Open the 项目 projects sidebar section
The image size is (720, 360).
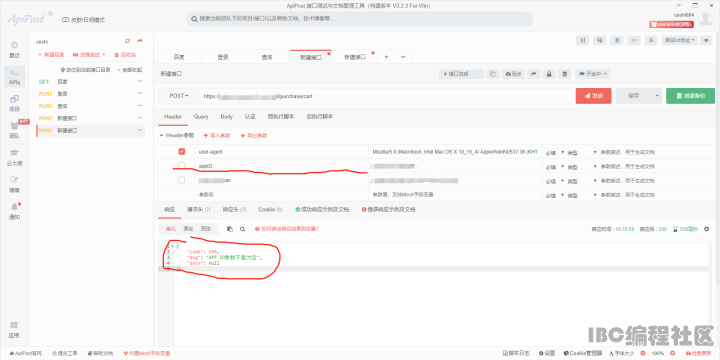click(14, 103)
